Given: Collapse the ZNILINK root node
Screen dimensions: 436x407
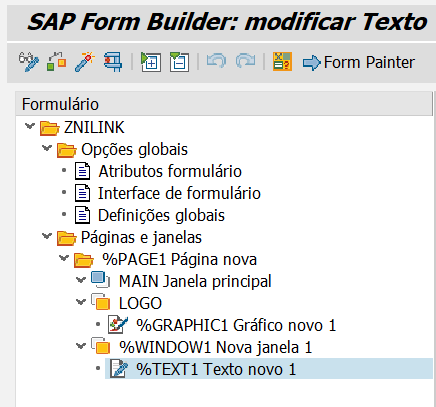Looking at the screenshot, I should (30, 126).
